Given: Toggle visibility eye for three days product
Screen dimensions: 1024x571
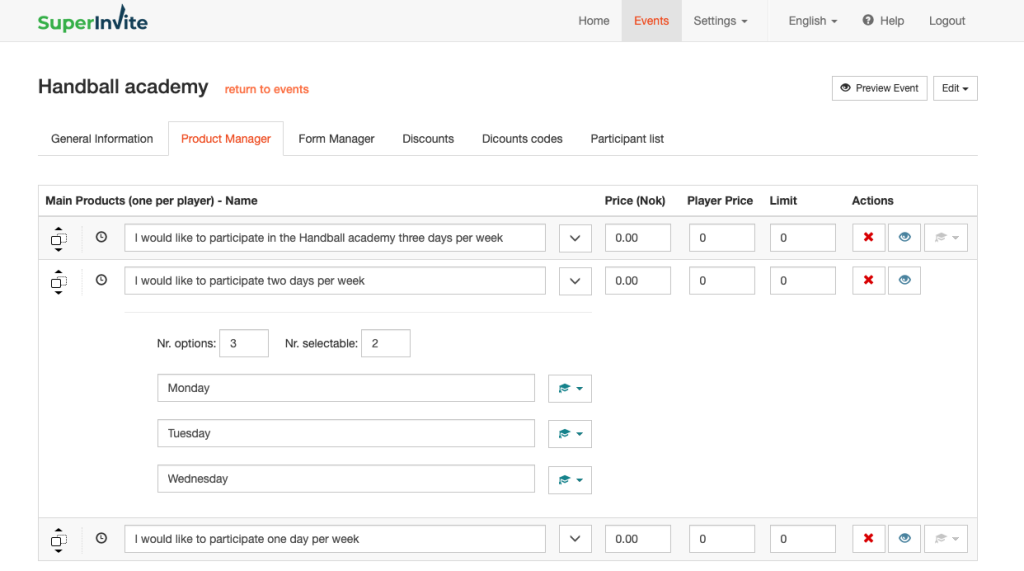Looking at the screenshot, I should pos(904,238).
